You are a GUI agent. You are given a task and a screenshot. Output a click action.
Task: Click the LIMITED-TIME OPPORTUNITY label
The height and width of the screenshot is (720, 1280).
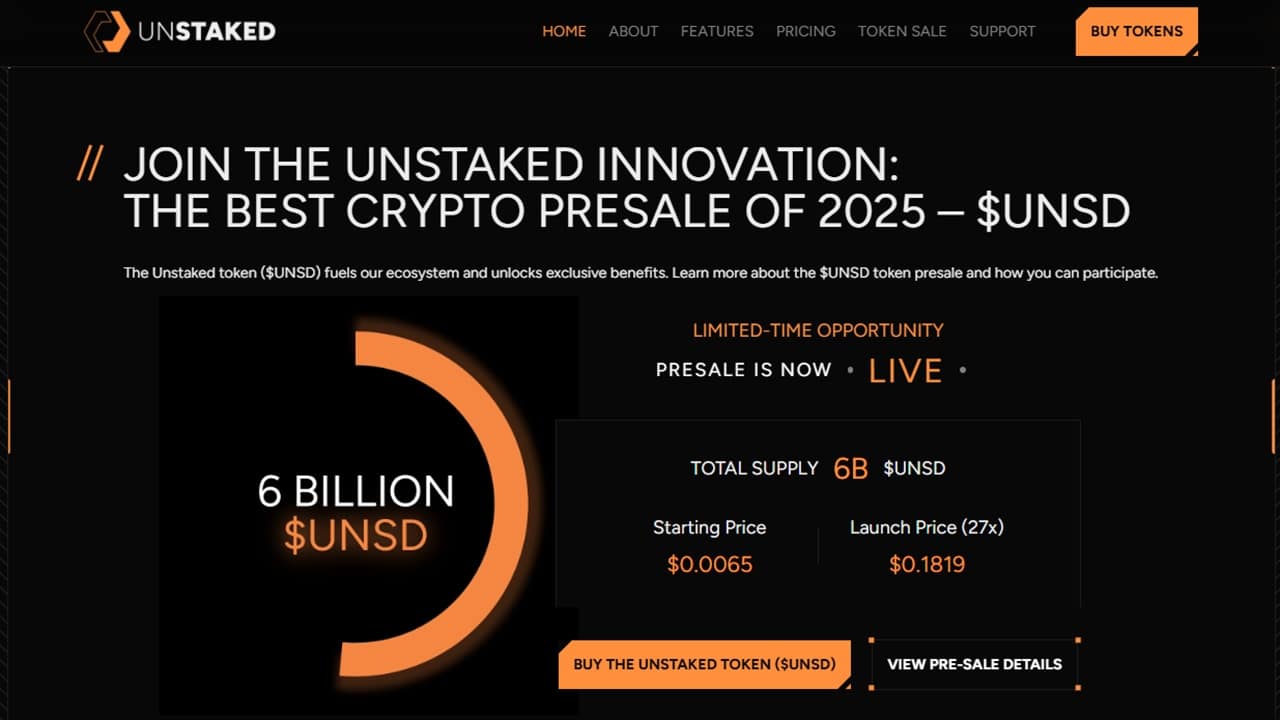tap(818, 330)
